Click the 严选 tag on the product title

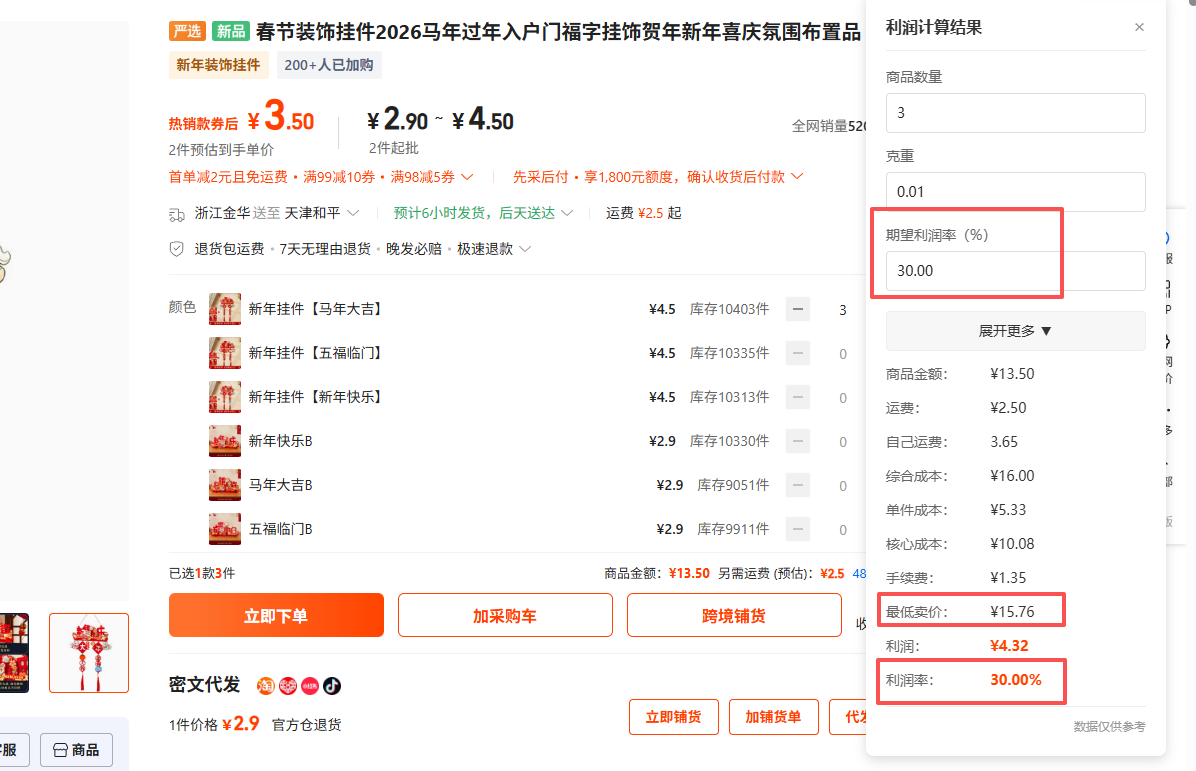pos(187,31)
